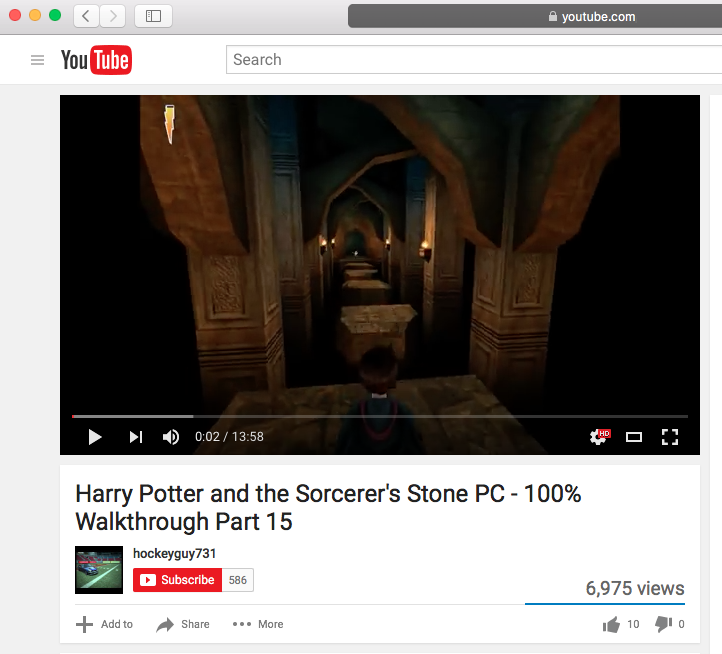
Task: Subscribe to hockeyguy731
Action: point(177,580)
